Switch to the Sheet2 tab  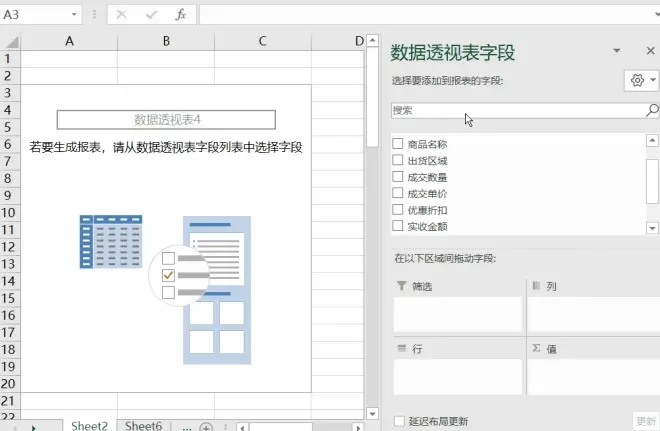tap(90, 425)
